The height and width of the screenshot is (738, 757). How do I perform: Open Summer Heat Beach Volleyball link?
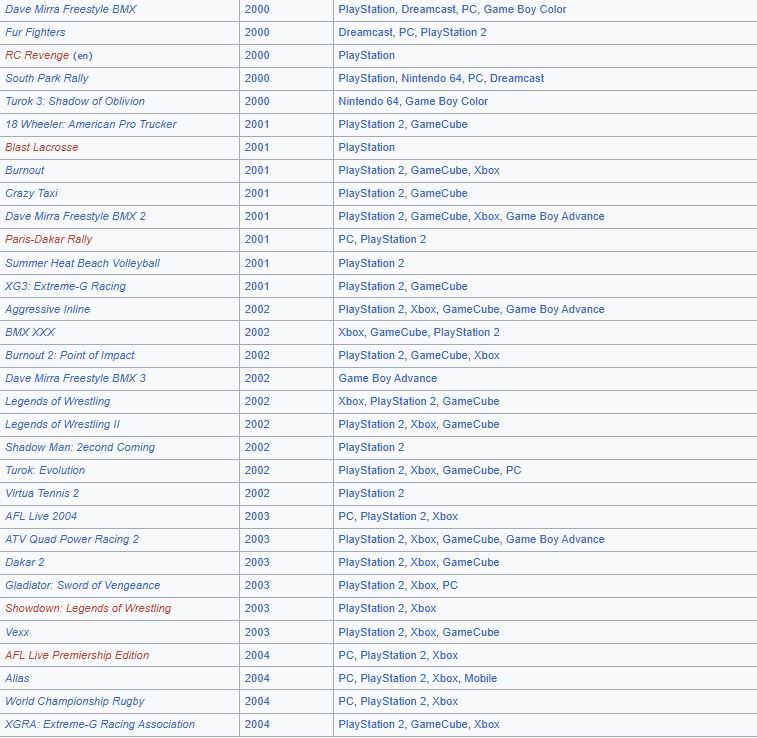(83, 264)
